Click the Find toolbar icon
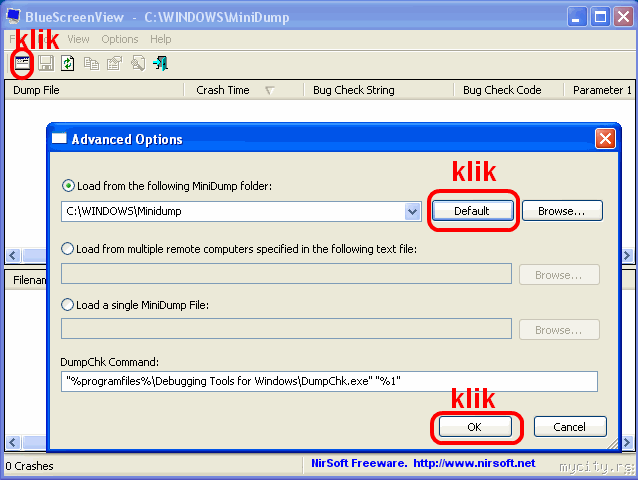The image size is (638, 480). (x=138, y=63)
